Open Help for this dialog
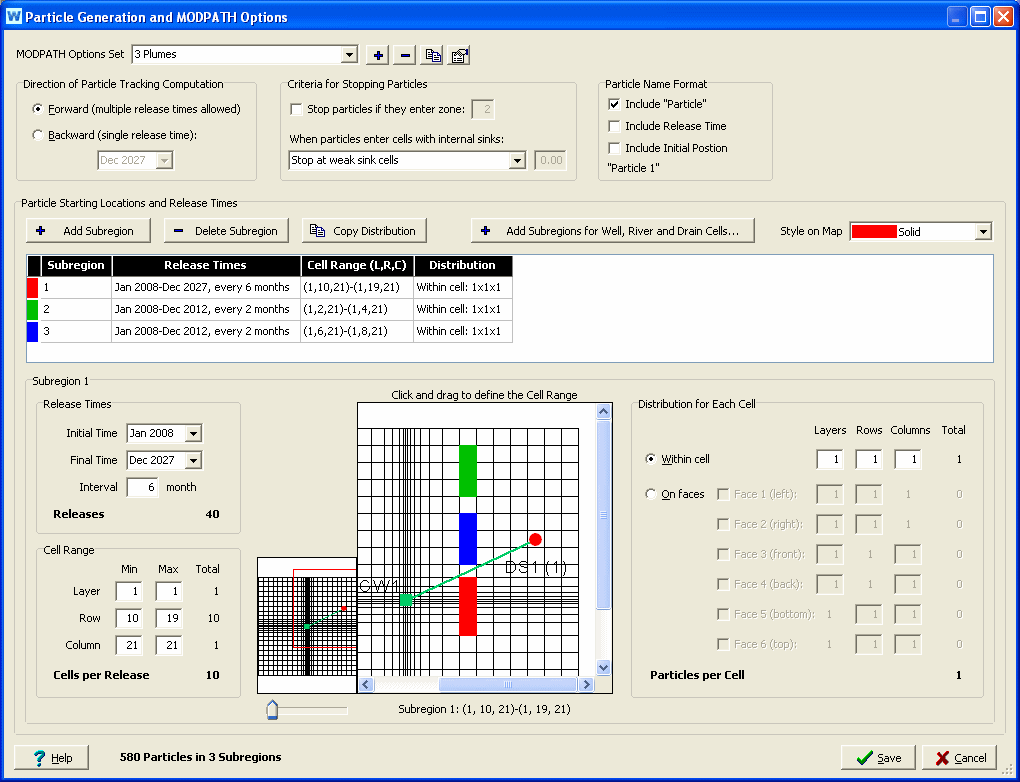This screenshot has height=782, width=1020. [x=51, y=757]
